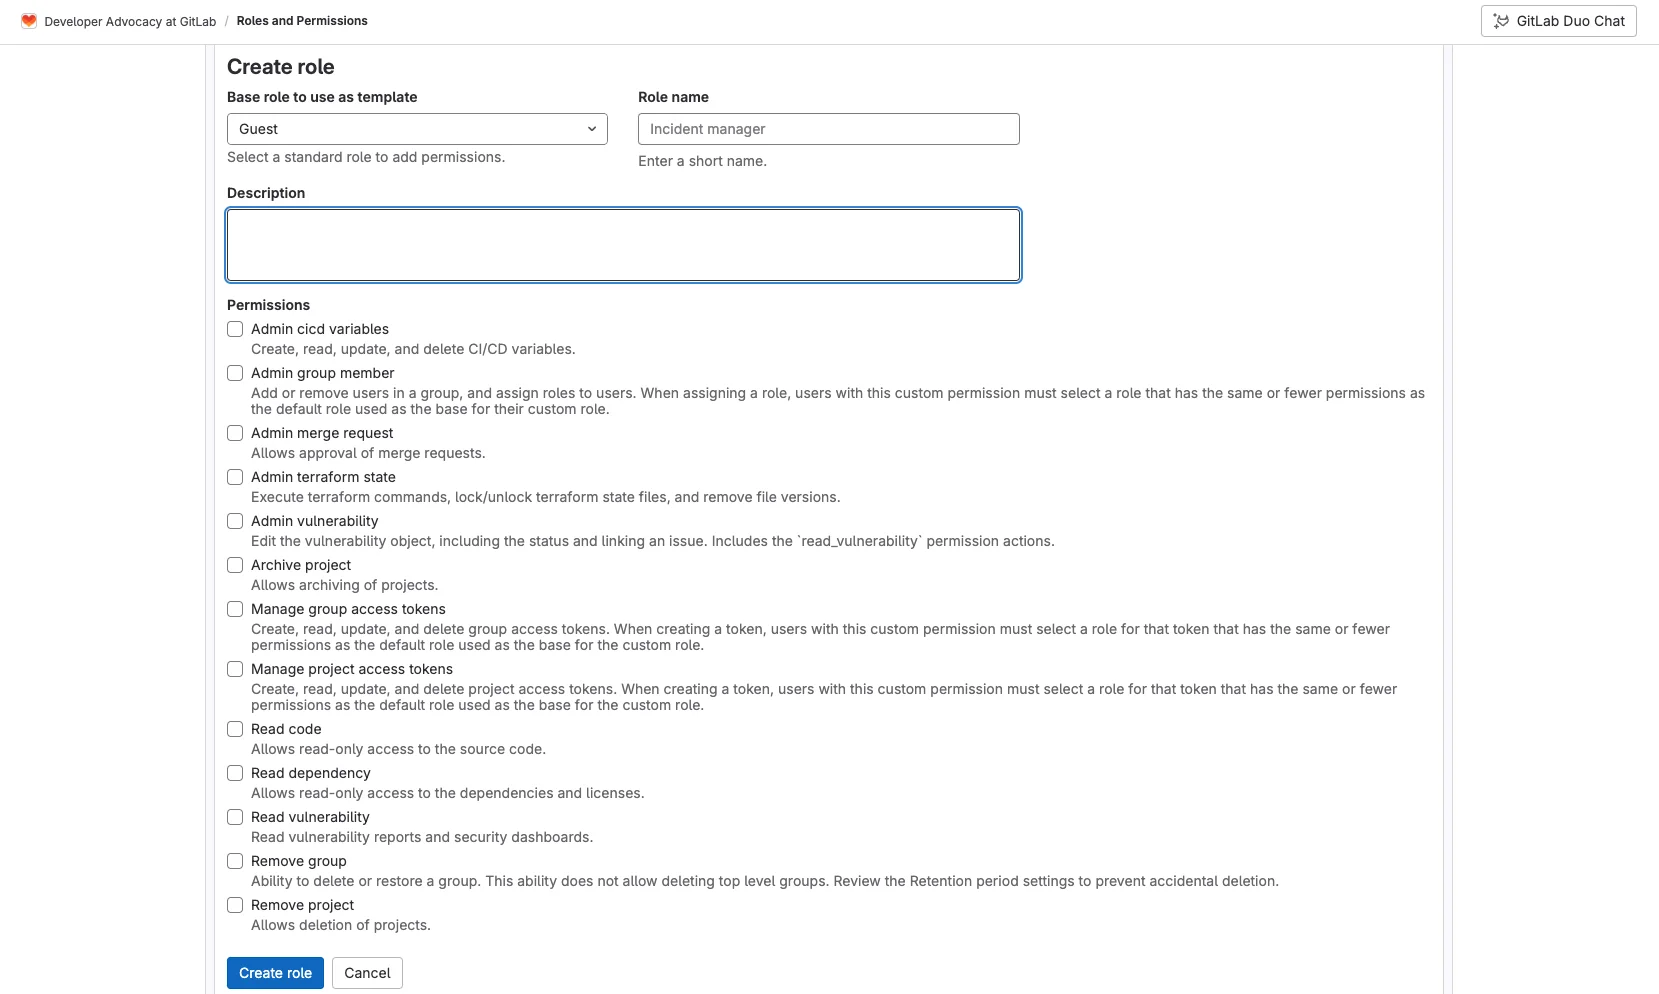Check the Admin merge request permission

click(x=235, y=433)
